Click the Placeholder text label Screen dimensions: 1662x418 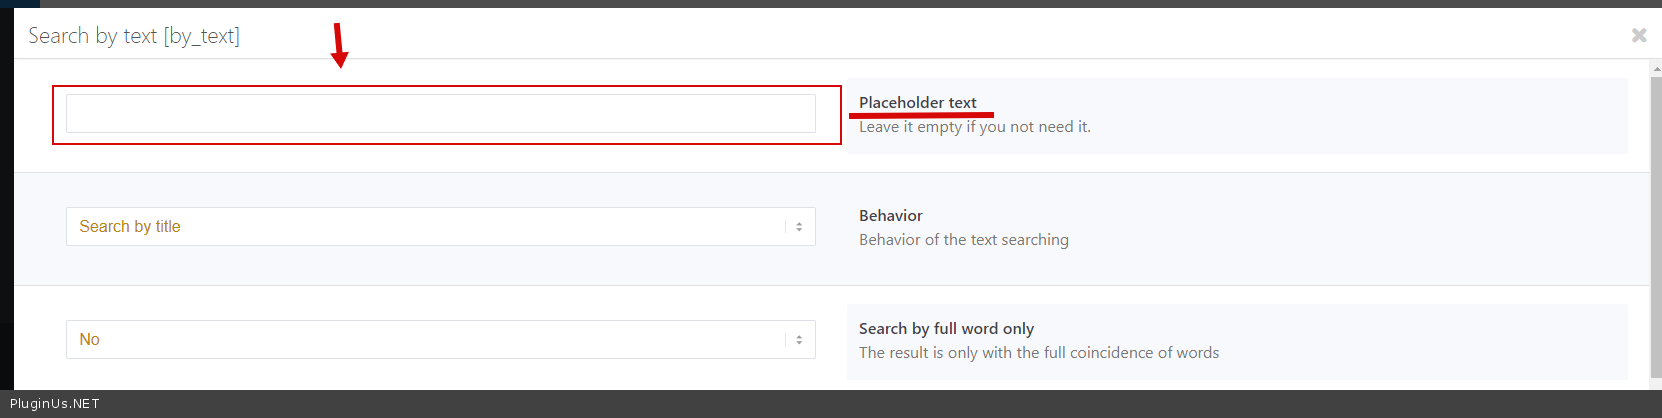click(917, 102)
